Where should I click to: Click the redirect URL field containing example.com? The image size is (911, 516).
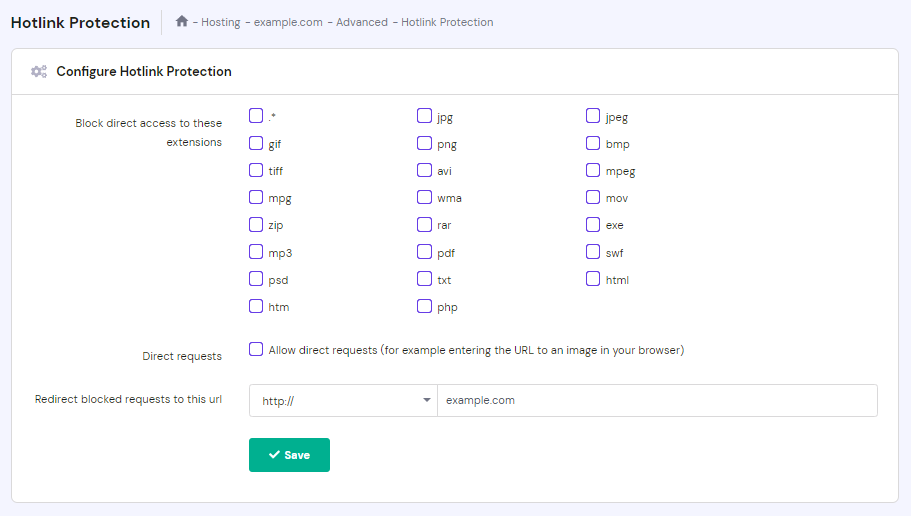click(656, 400)
